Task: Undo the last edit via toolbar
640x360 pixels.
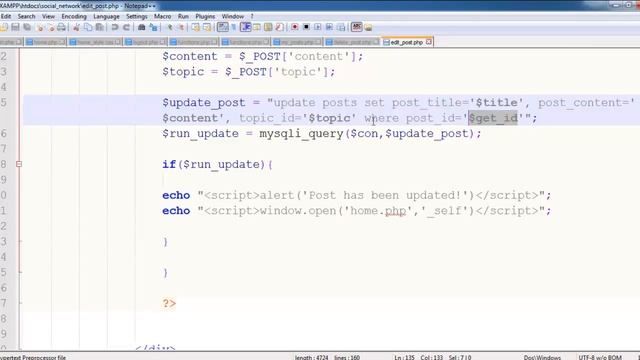Action: [115, 27]
